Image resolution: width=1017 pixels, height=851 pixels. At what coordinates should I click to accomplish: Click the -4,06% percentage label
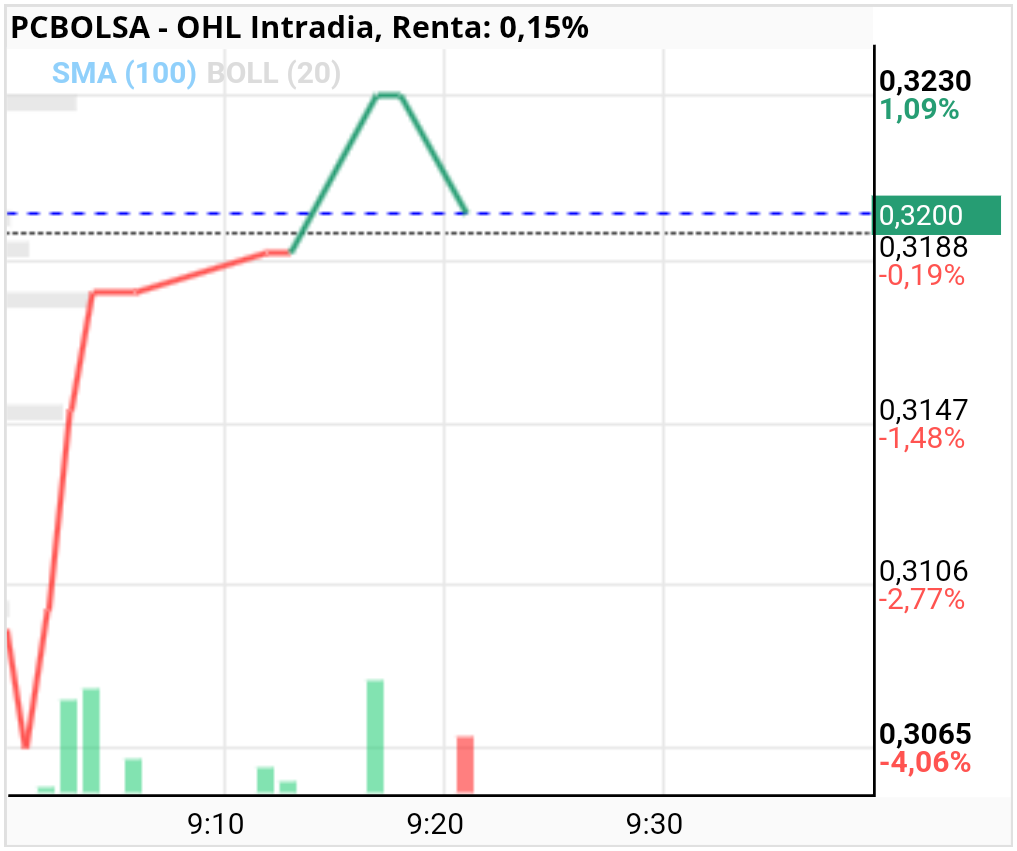click(924, 762)
